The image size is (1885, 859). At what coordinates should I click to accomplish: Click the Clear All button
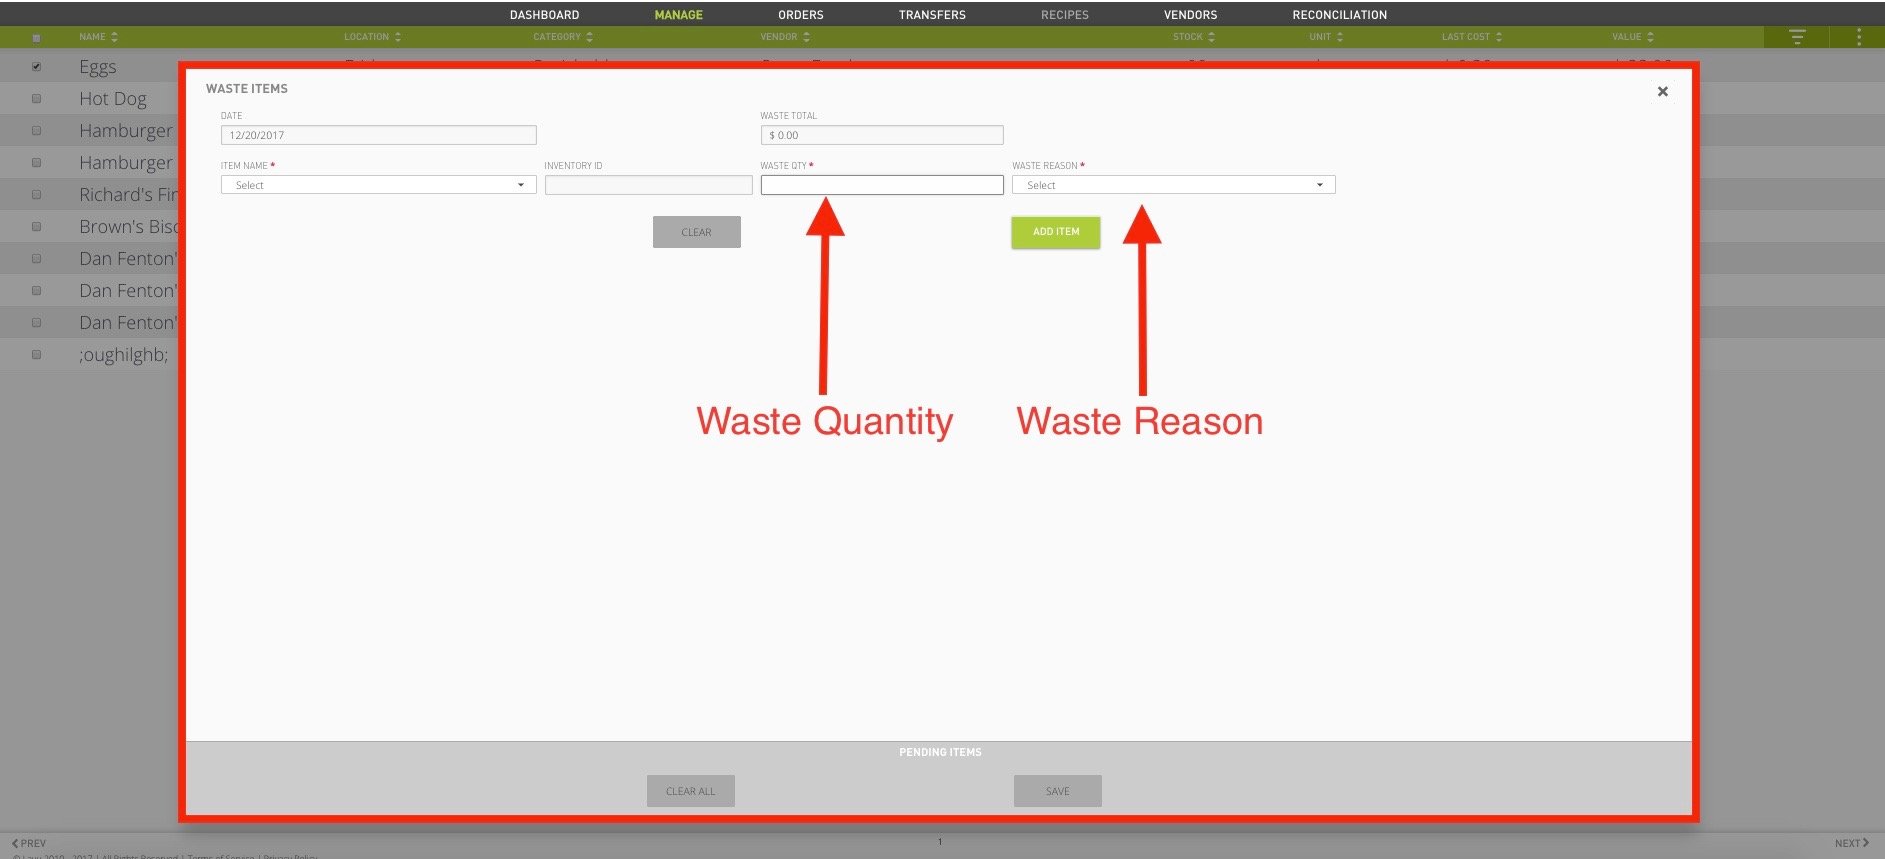[690, 791]
